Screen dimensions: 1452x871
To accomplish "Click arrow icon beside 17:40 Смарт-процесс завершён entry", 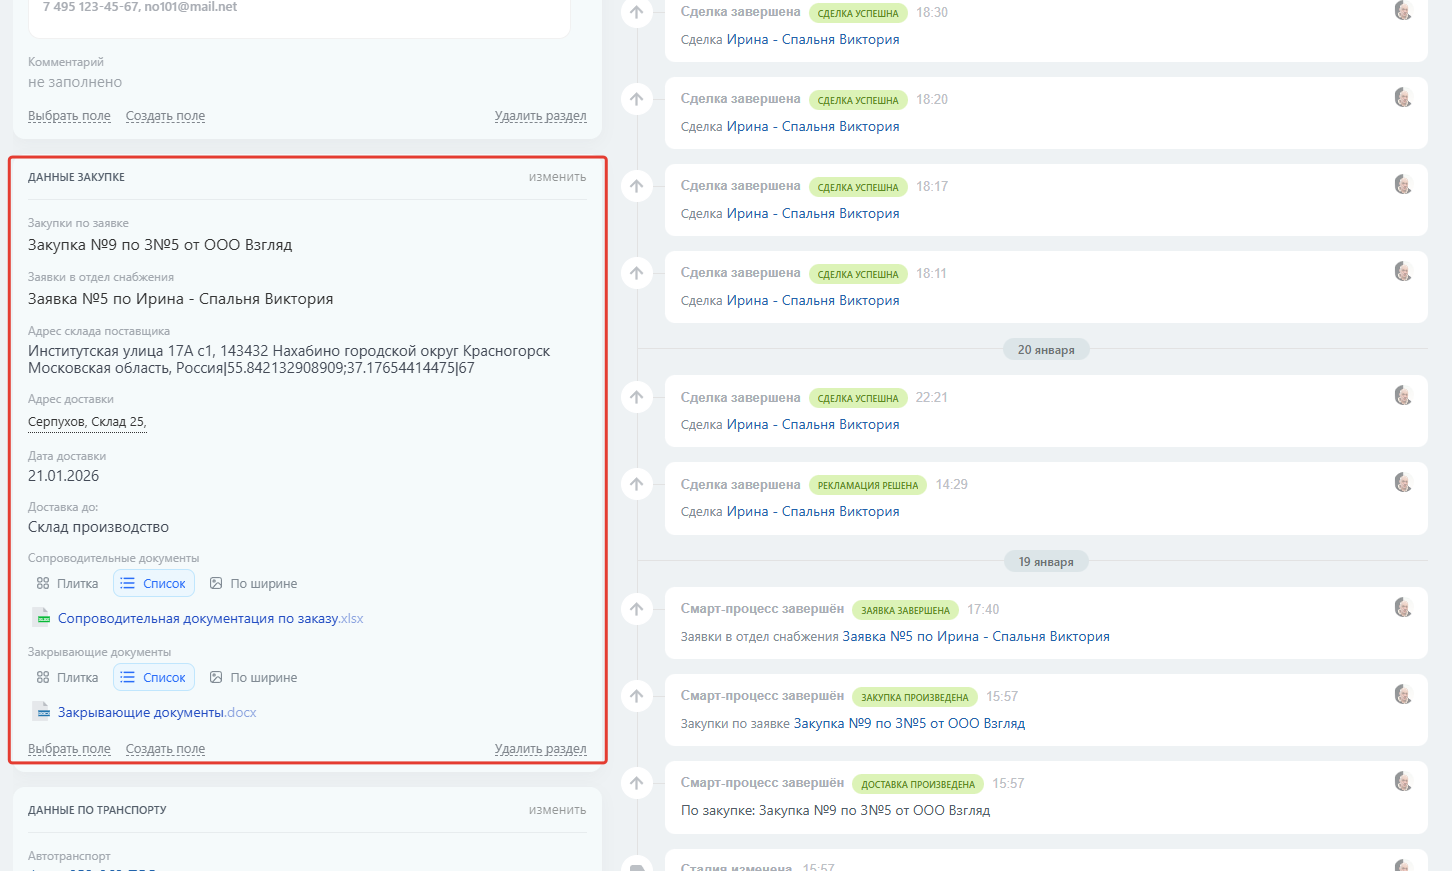I will pyautogui.click(x=637, y=609).
